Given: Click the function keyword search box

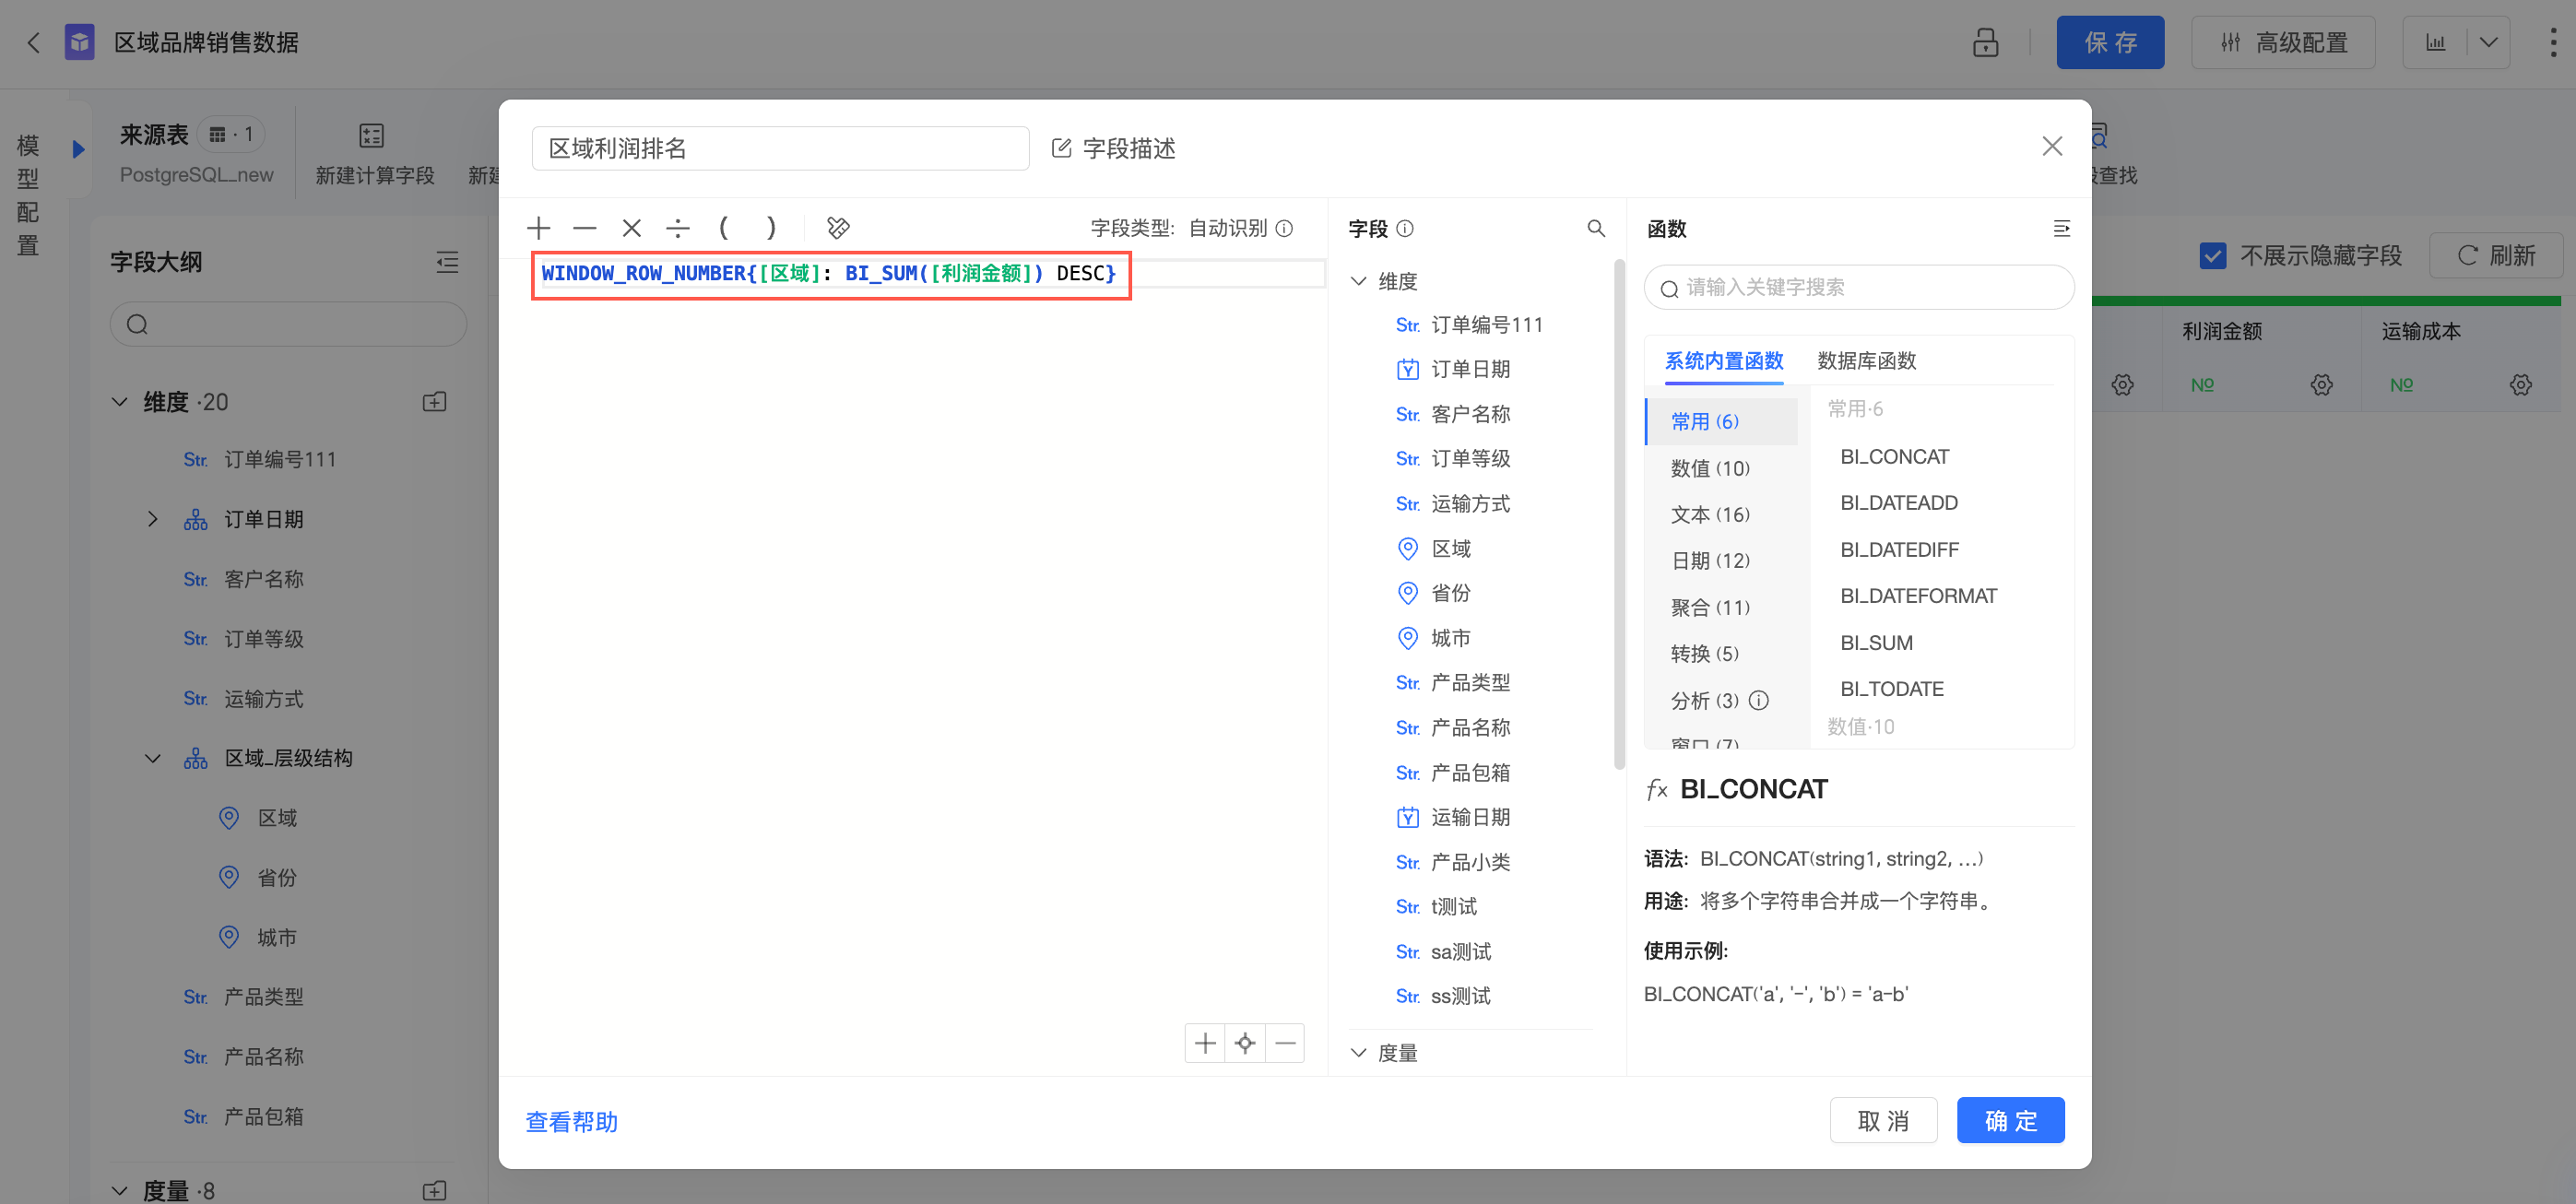Looking at the screenshot, I should (1859, 288).
